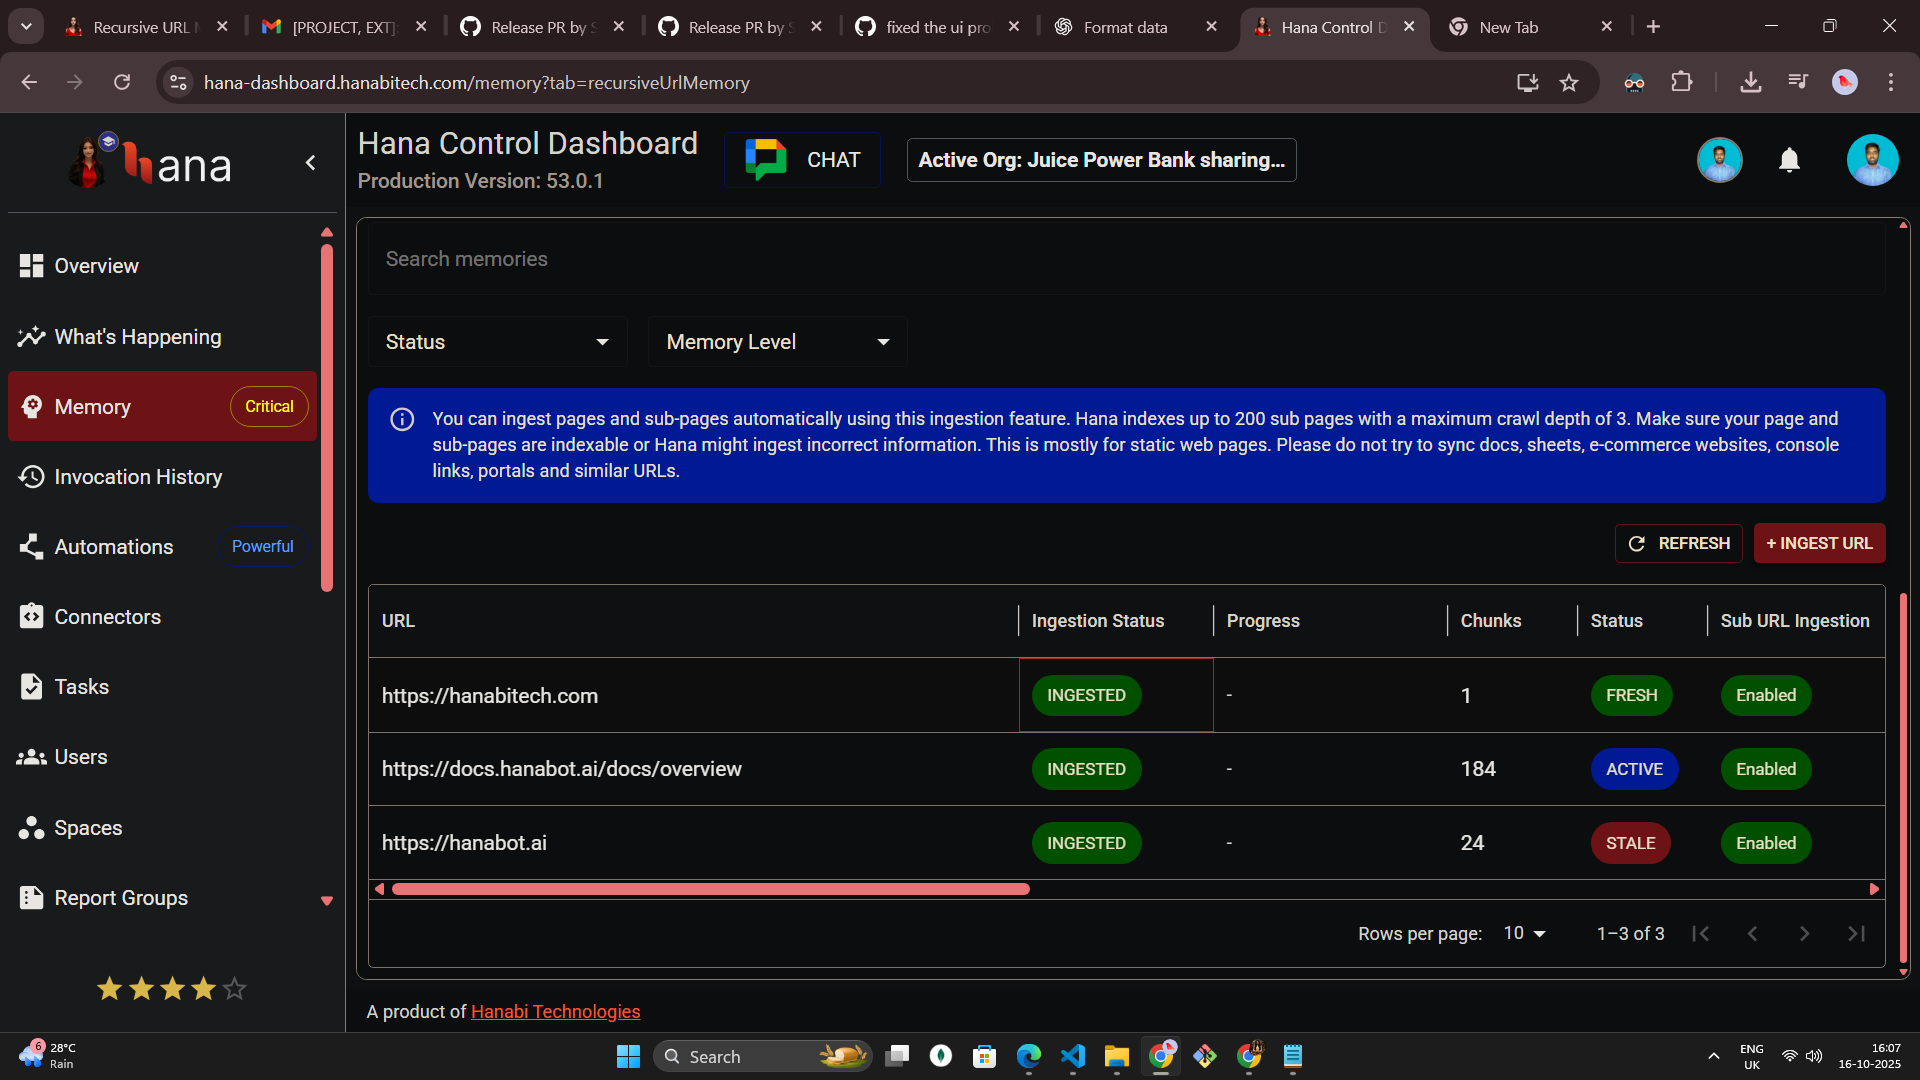Change rows per page dropdown
Screen dimensions: 1920x1080
click(x=1524, y=933)
